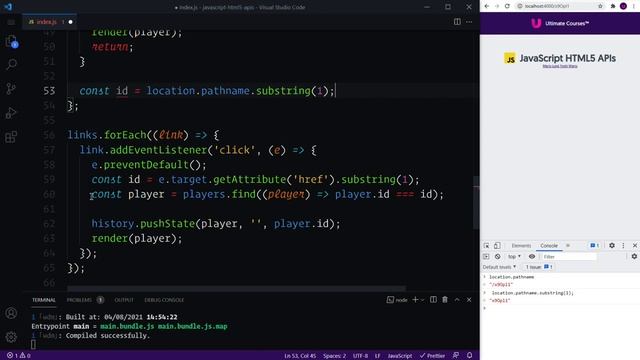Viewport: 640px width, 360px height.
Task: Open the Run and Debug view
Action: click(x=11, y=113)
